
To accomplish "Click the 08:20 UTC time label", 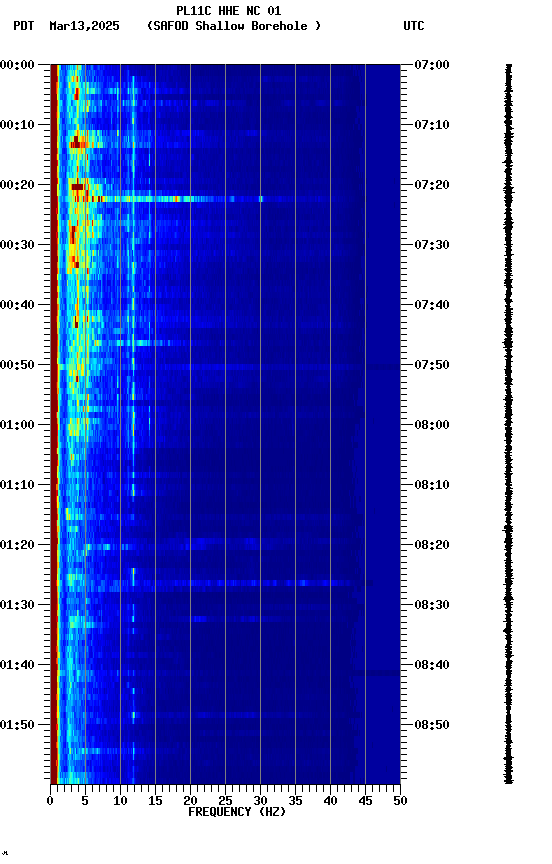I will click(432, 546).
